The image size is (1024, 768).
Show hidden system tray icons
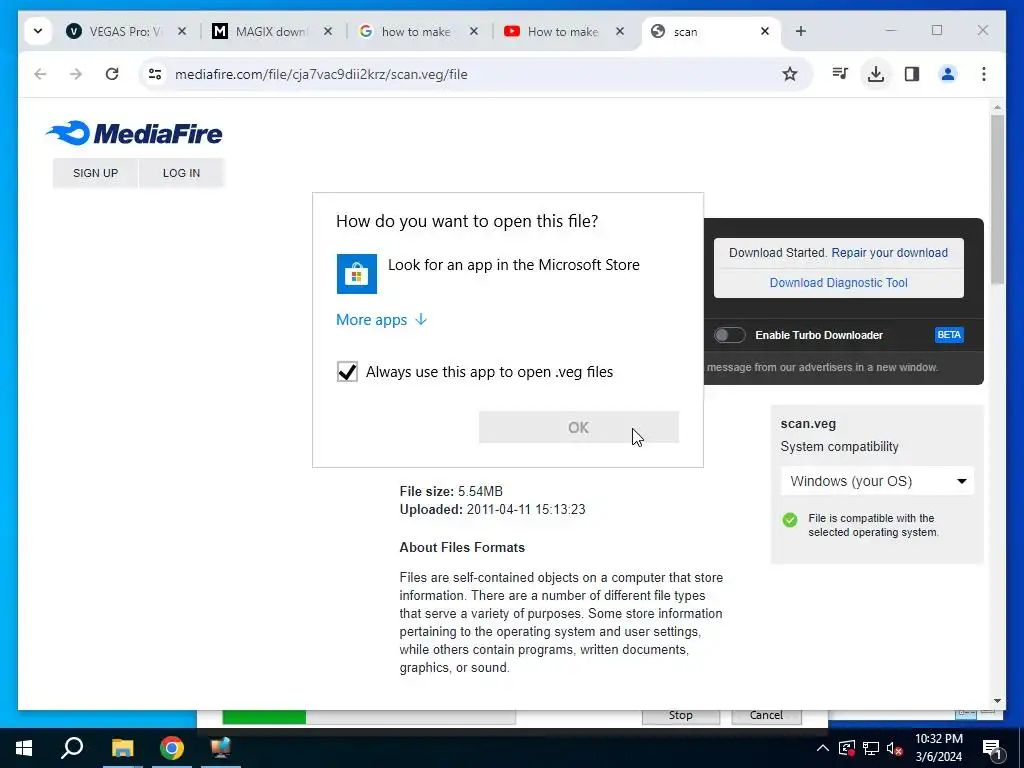click(822, 748)
